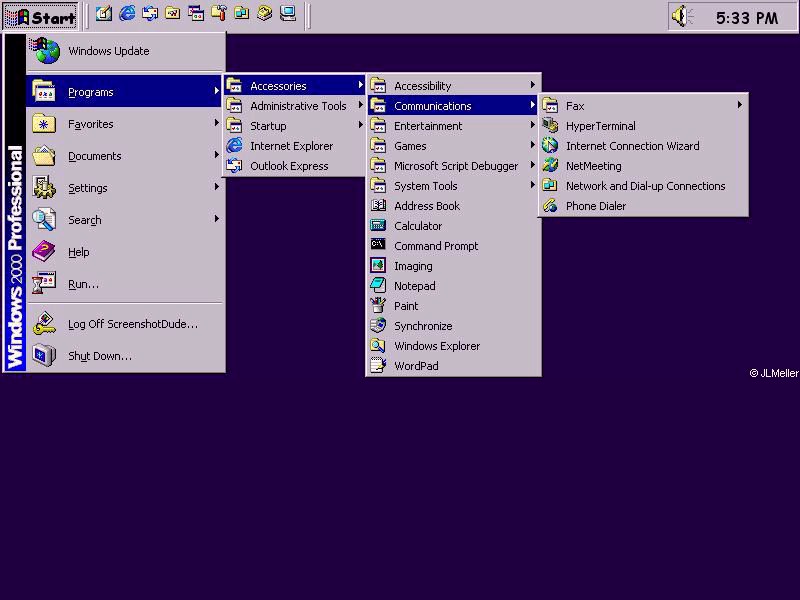This screenshot has width=800, height=600.
Task: Click the Internet Explorer icon in the Programs menu
Action: (x=234, y=145)
